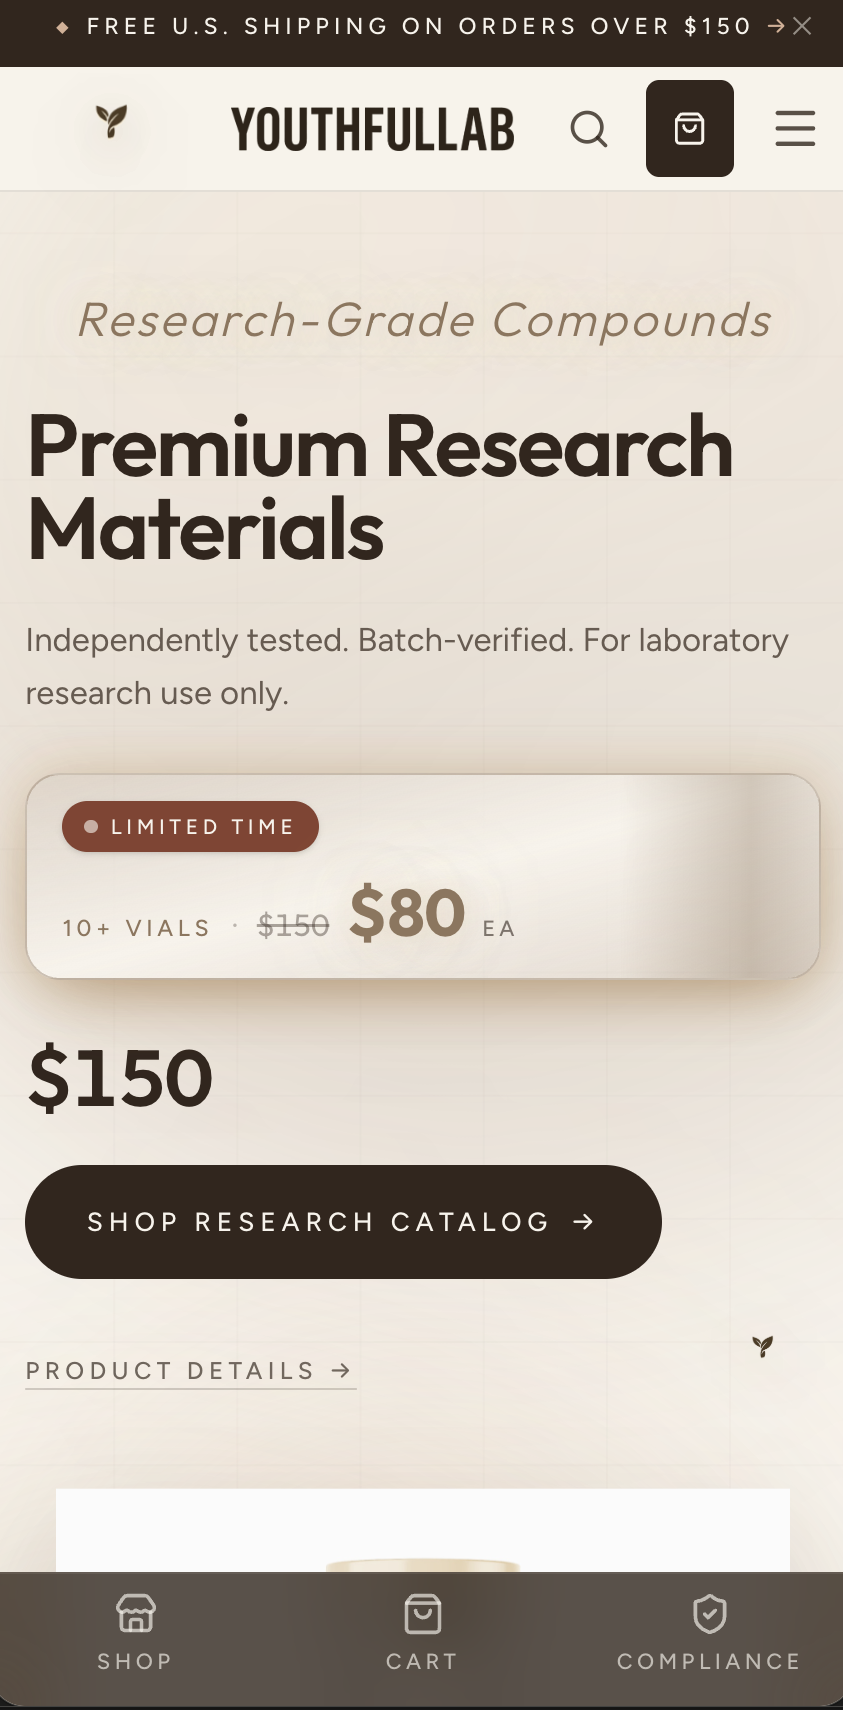Viewport: 843px width, 1710px height.
Task: Click the free U.S. shipping announcement text
Action: pos(418,26)
